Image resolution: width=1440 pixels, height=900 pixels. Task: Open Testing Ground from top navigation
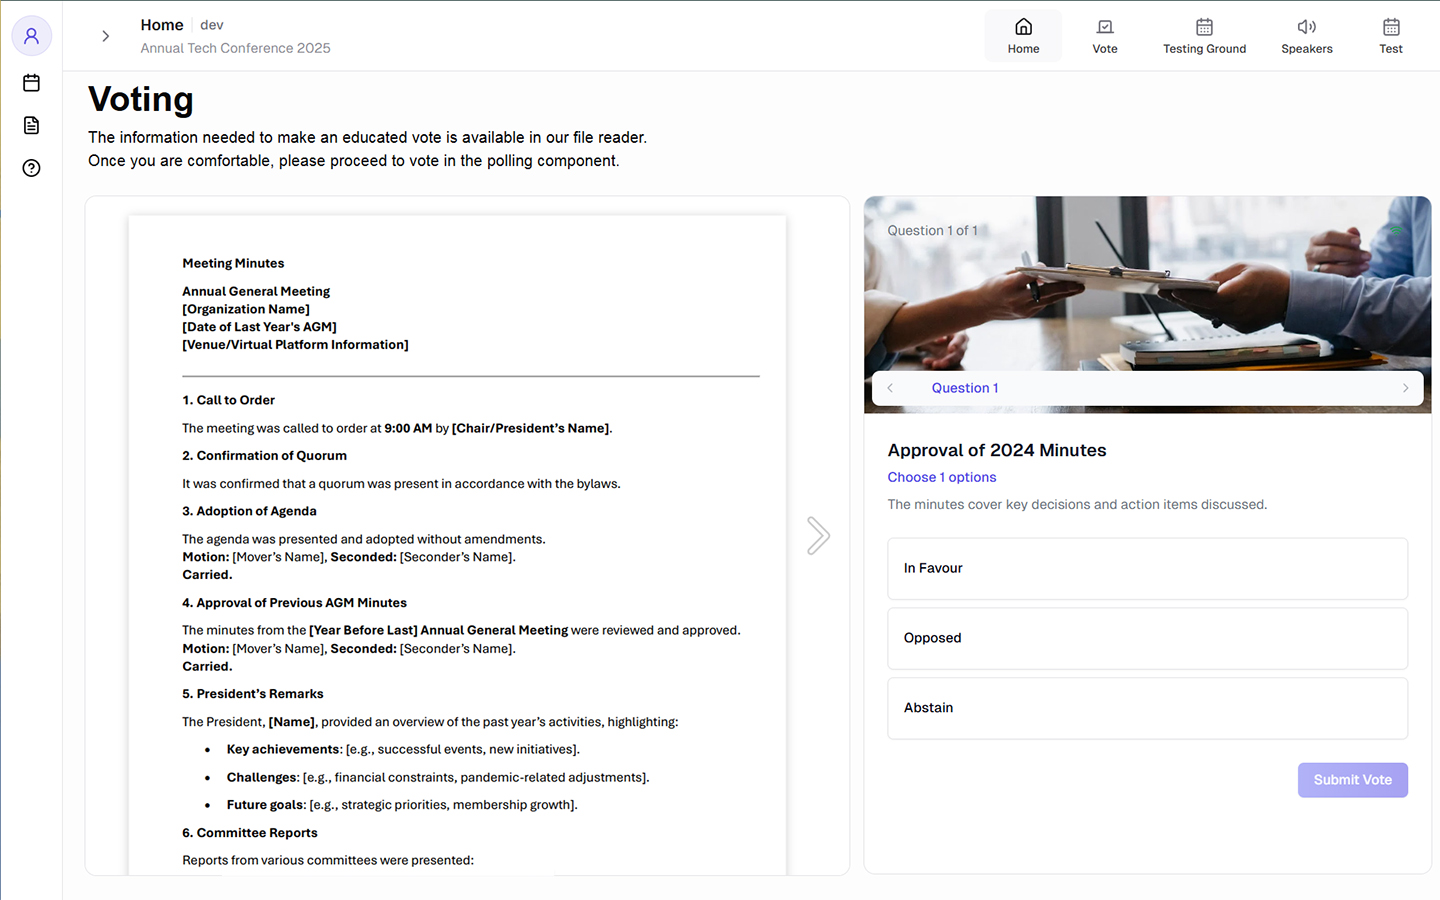pyautogui.click(x=1204, y=36)
